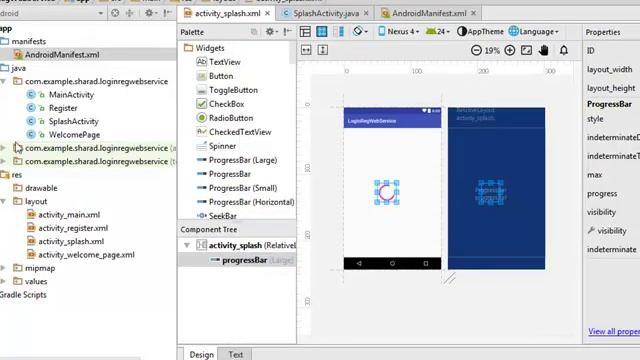Switch to the Design tab

[202, 354]
